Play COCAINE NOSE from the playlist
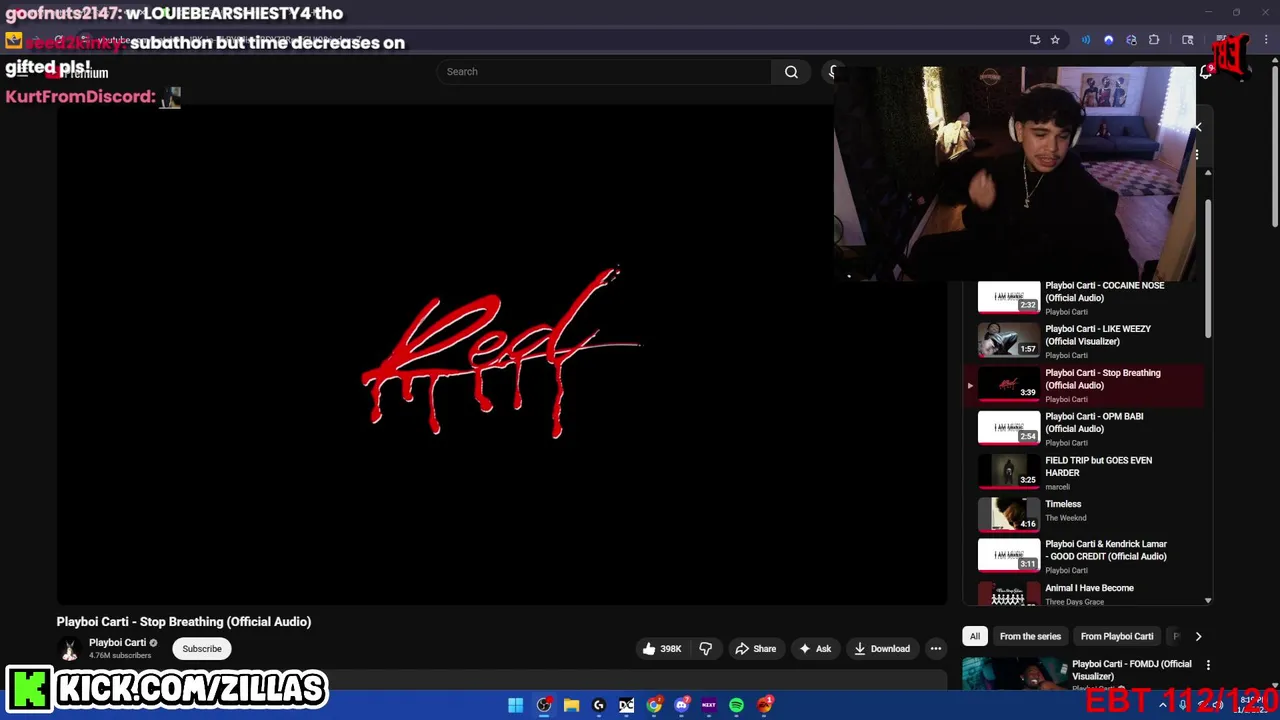This screenshot has width=1280, height=720. coord(1085,297)
